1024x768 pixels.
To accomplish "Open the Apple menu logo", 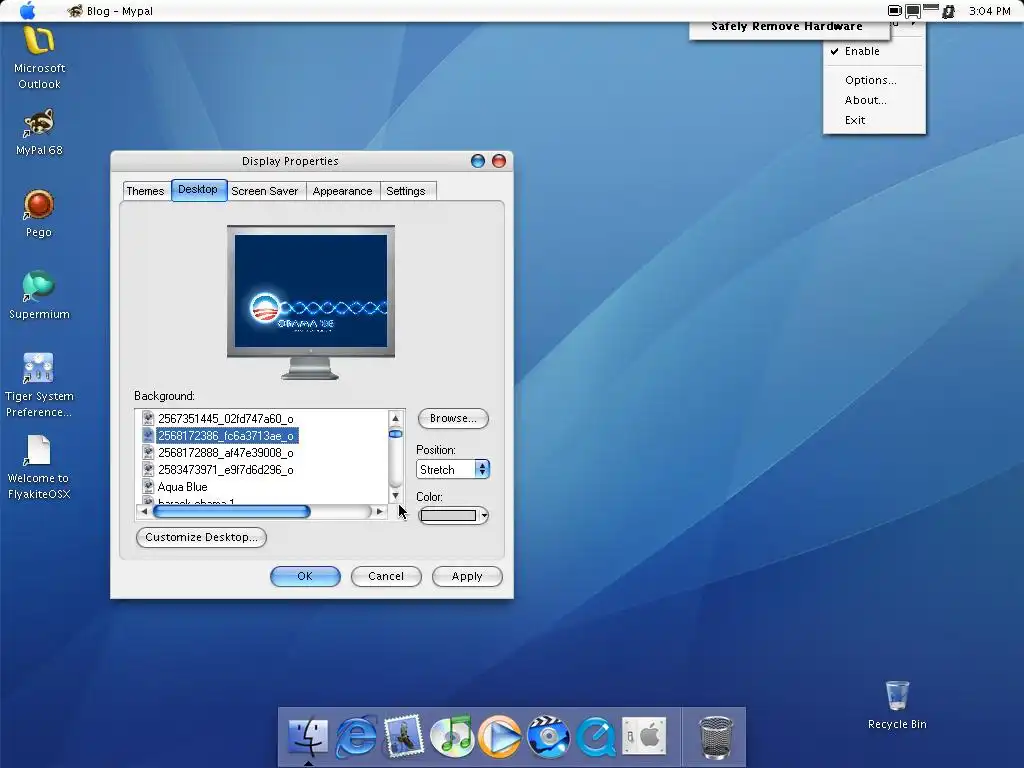I will pos(27,10).
